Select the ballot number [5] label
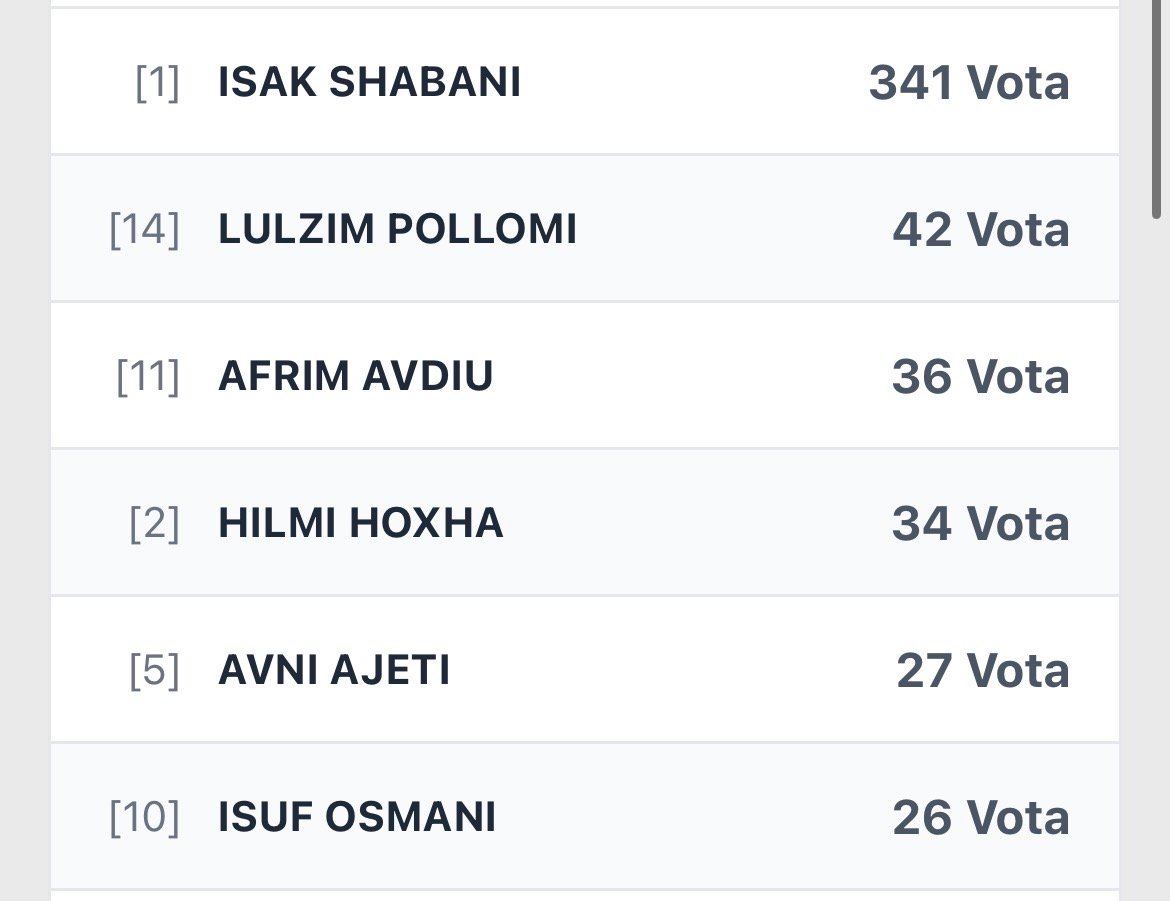This screenshot has height=901, width=1170. pos(154,671)
